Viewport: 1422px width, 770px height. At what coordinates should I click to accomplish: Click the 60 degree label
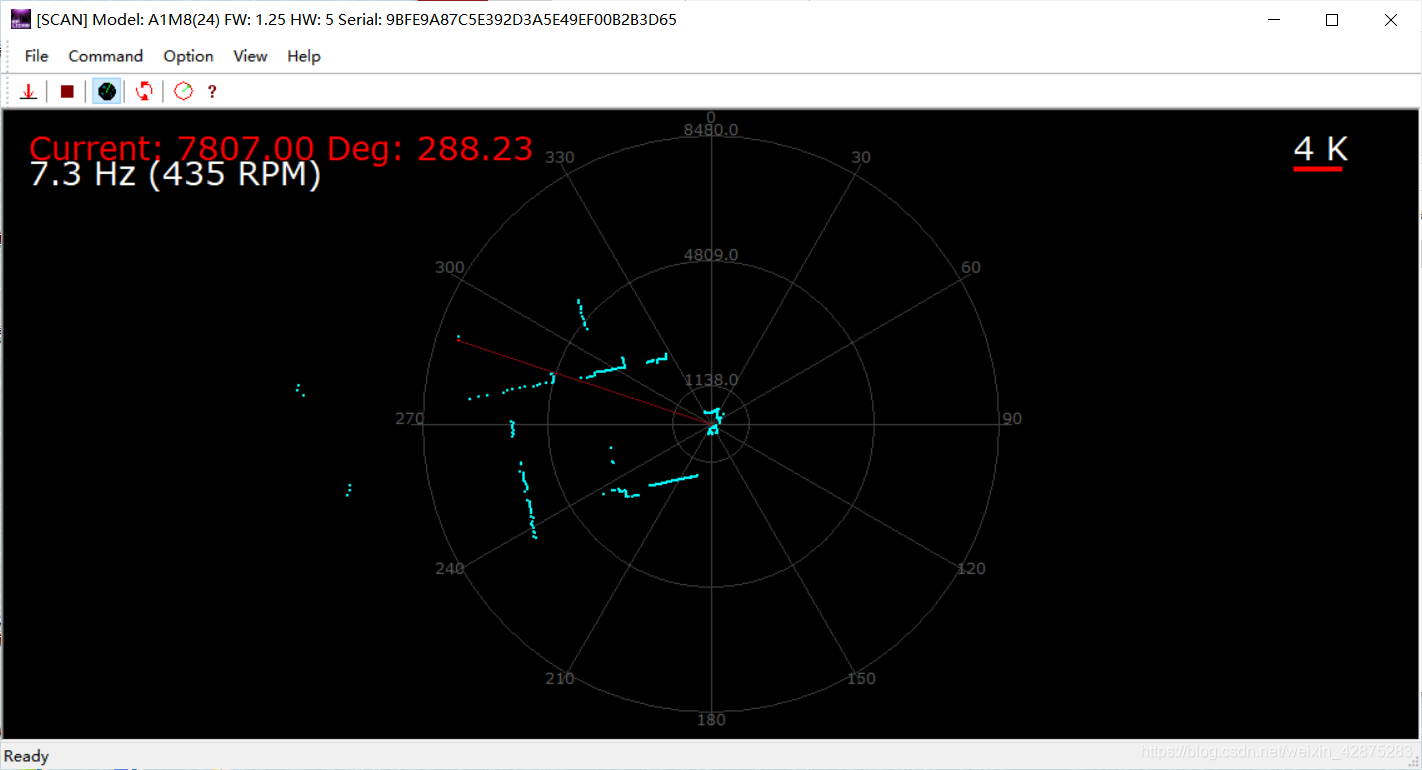971,268
